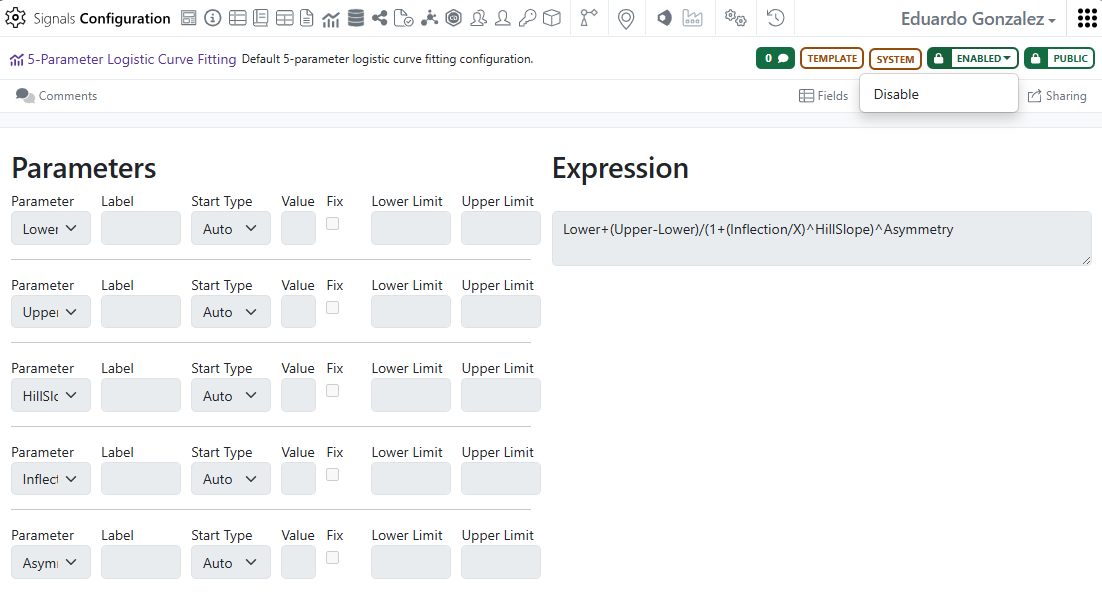Click the share nodes icon in toolbar
This screenshot has width=1102, height=598.
click(380, 18)
